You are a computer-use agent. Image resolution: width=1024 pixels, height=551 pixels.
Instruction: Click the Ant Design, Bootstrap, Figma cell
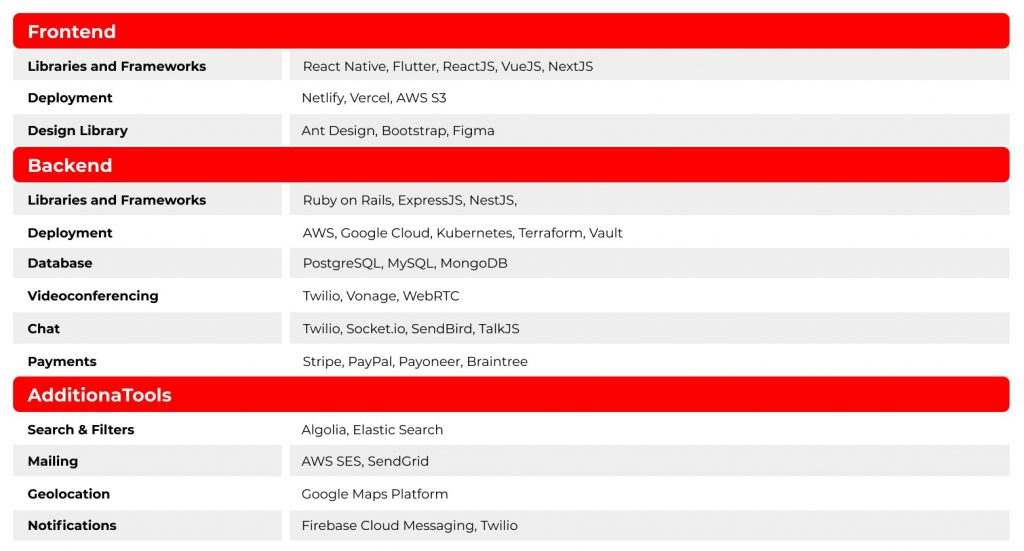[398, 131]
